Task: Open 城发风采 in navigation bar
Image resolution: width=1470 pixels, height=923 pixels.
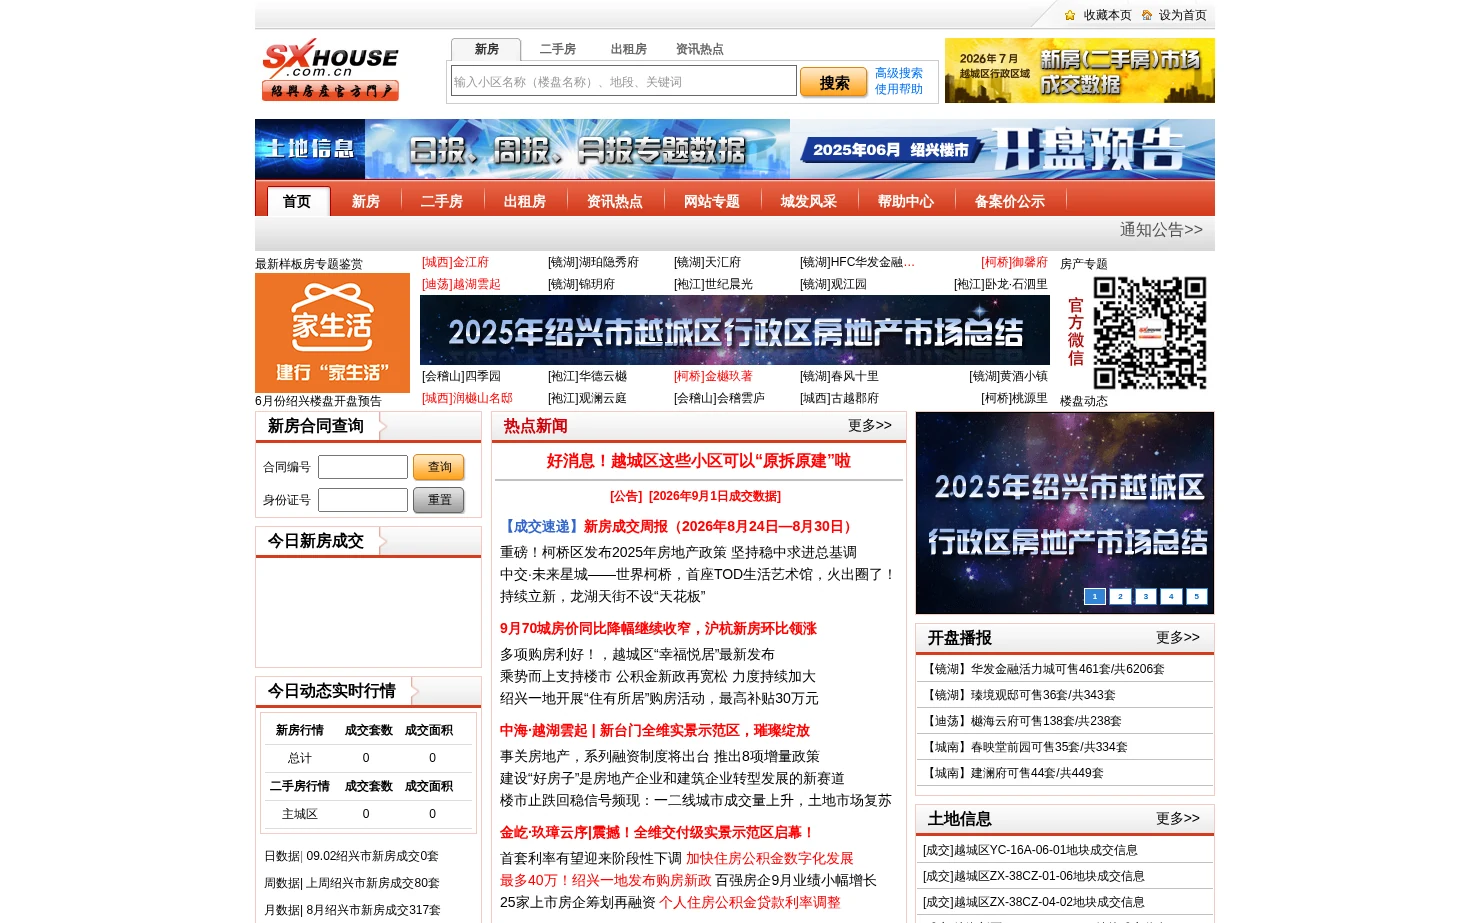Action: 809,201
